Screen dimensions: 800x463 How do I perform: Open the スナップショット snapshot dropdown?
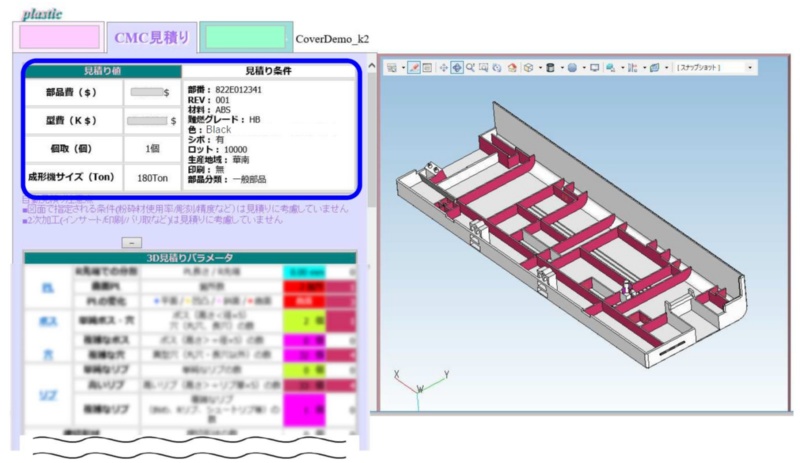pos(714,68)
